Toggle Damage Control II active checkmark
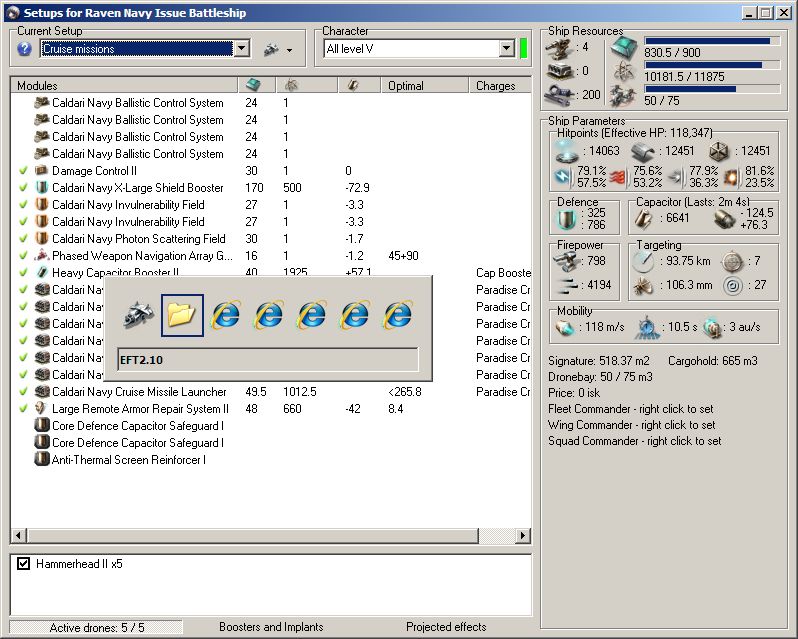This screenshot has width=798, height=639. click(23, 171)
